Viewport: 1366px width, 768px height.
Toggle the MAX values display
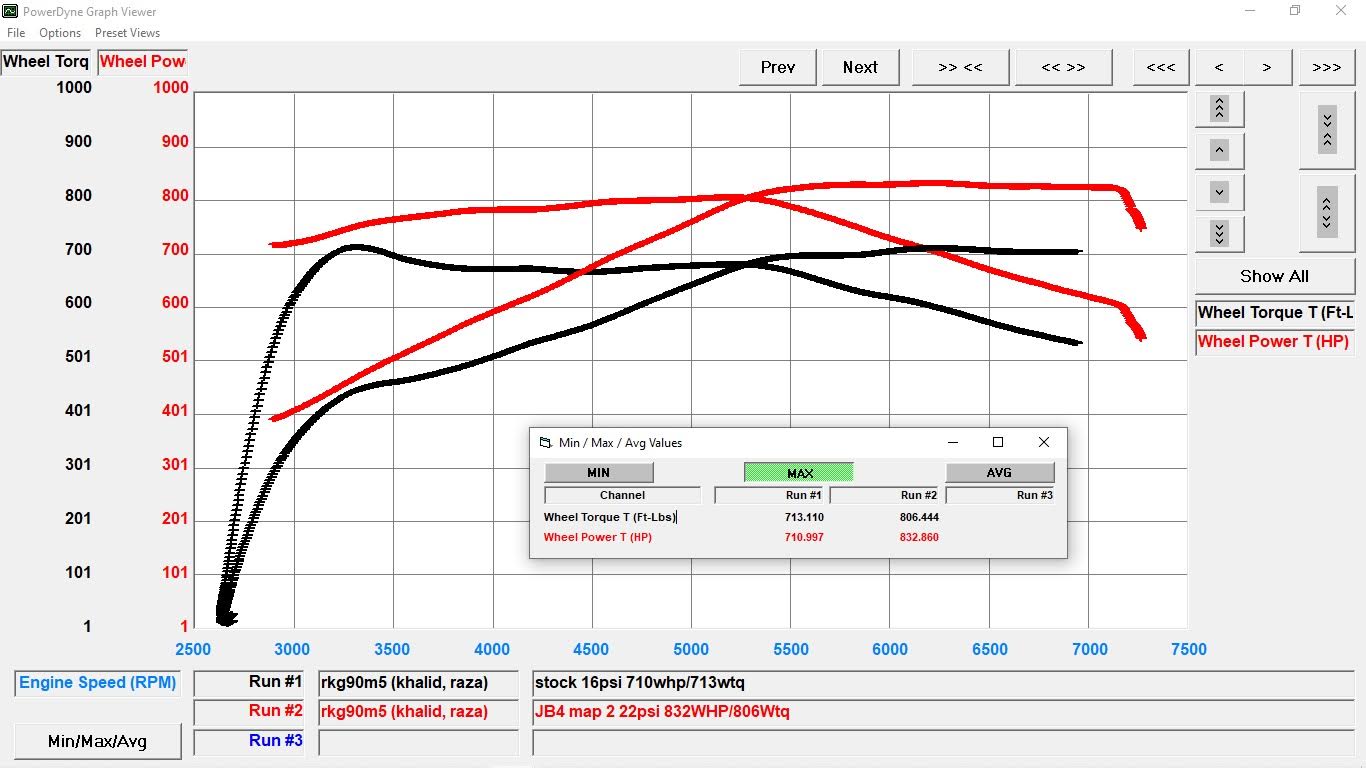click(797, 471)
